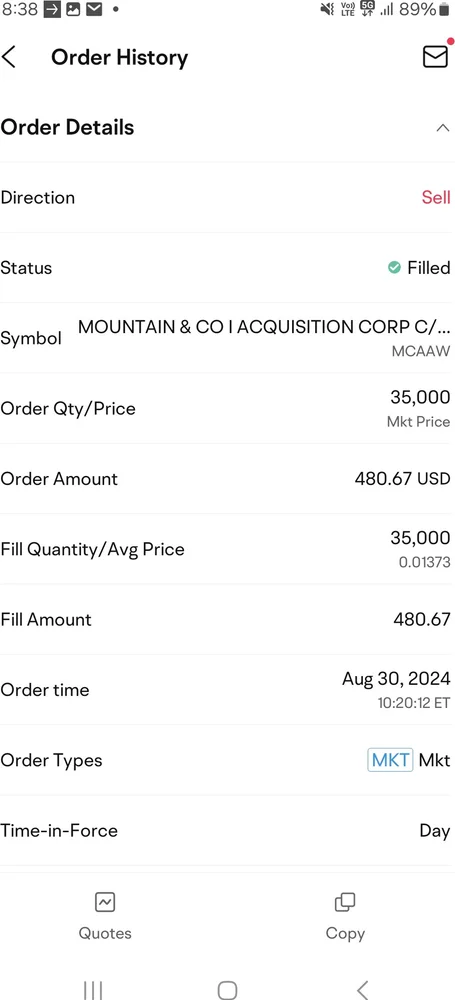Viewport: 455px width, 1000px height.
Task: Tap the MKT order type badge
Action: click(391, 760)
